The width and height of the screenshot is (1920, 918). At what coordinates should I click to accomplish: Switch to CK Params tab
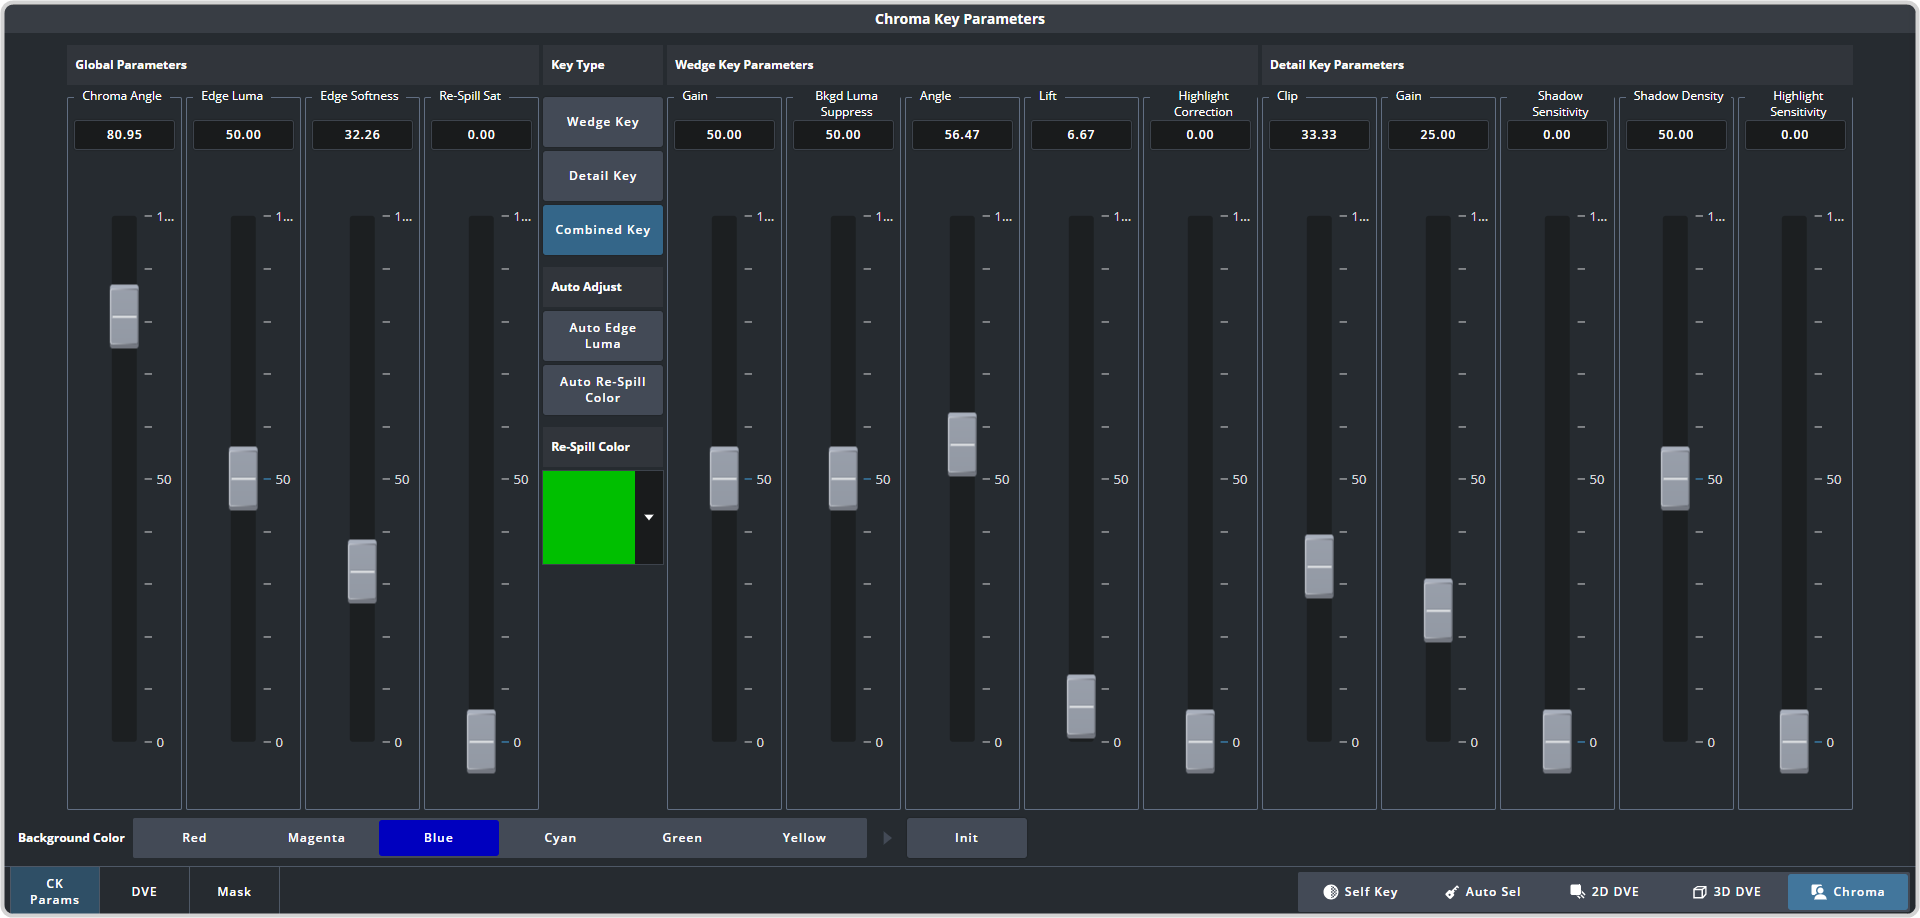(55, 891)
